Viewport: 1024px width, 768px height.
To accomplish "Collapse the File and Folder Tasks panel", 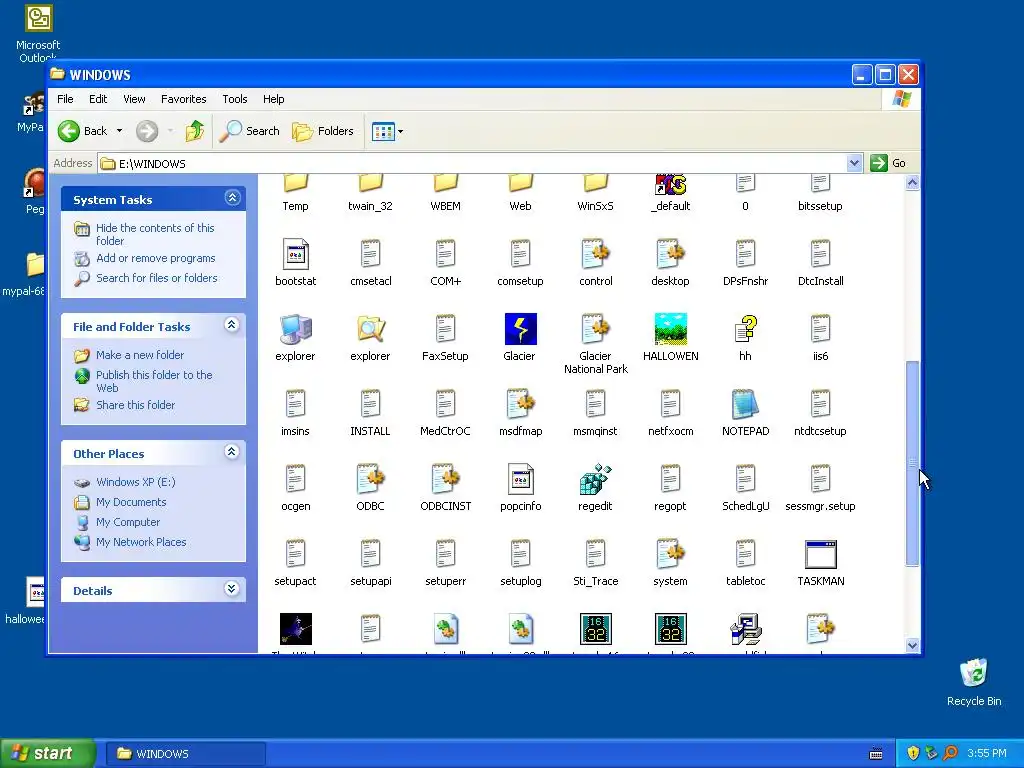I will [x=231, y=325].
